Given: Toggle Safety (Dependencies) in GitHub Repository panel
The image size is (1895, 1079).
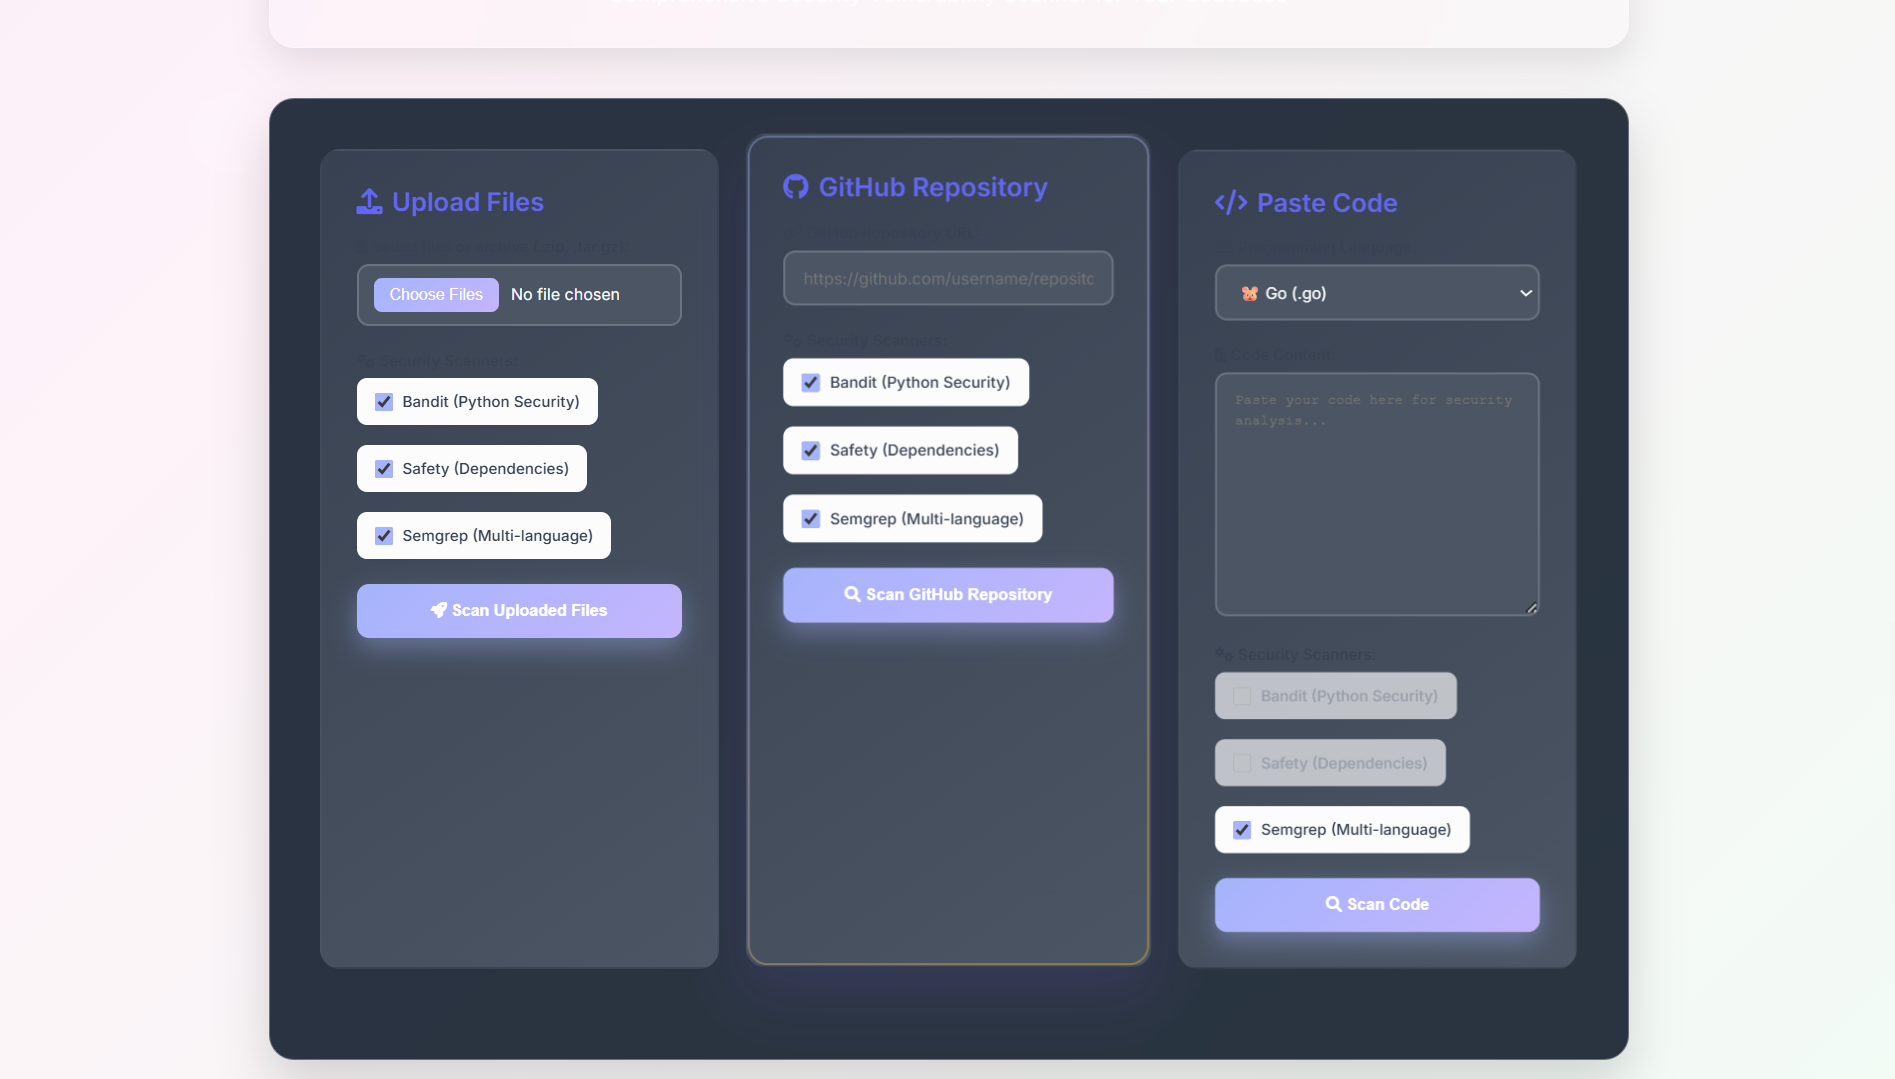Looking at the screenshot, I should pos(811,451).
